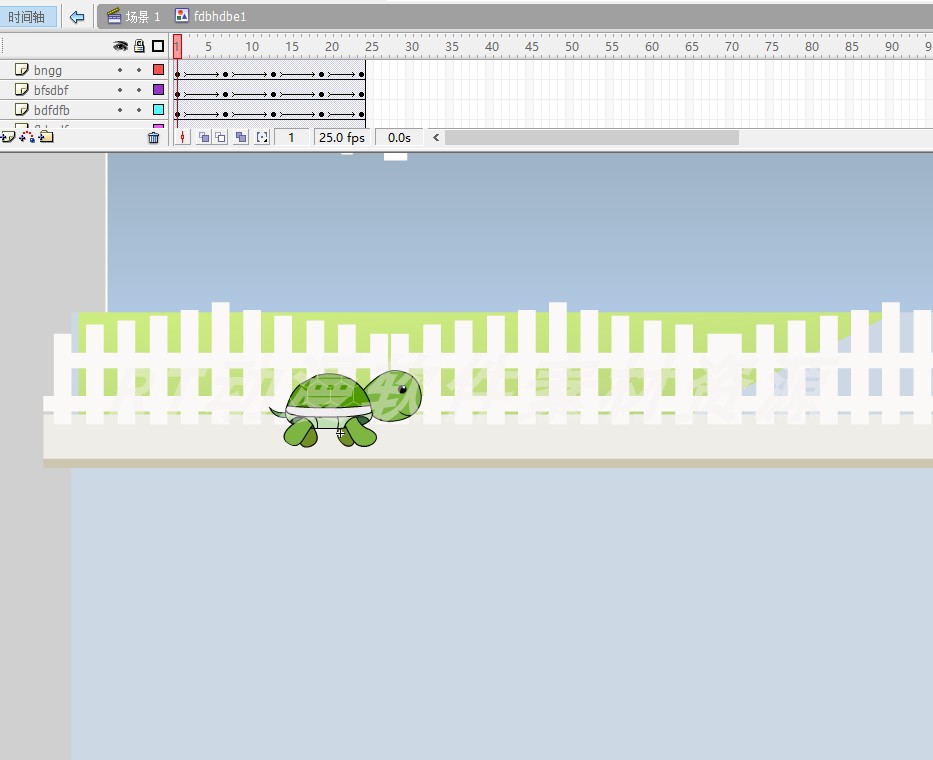Screen dimensions: 933x760
Task: Lock the bfsdbf layer via lock dot
Action: (x=139, y=90)
